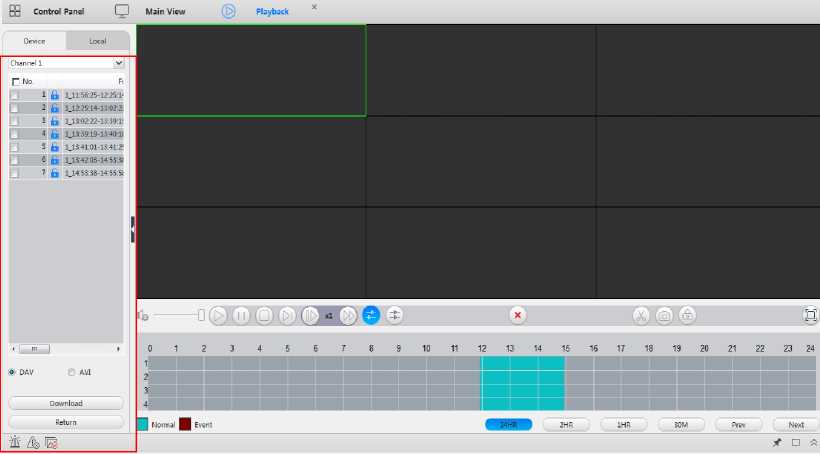Open the Main View tab
This screenshot has width=820, height=454.
click(164, 11)
